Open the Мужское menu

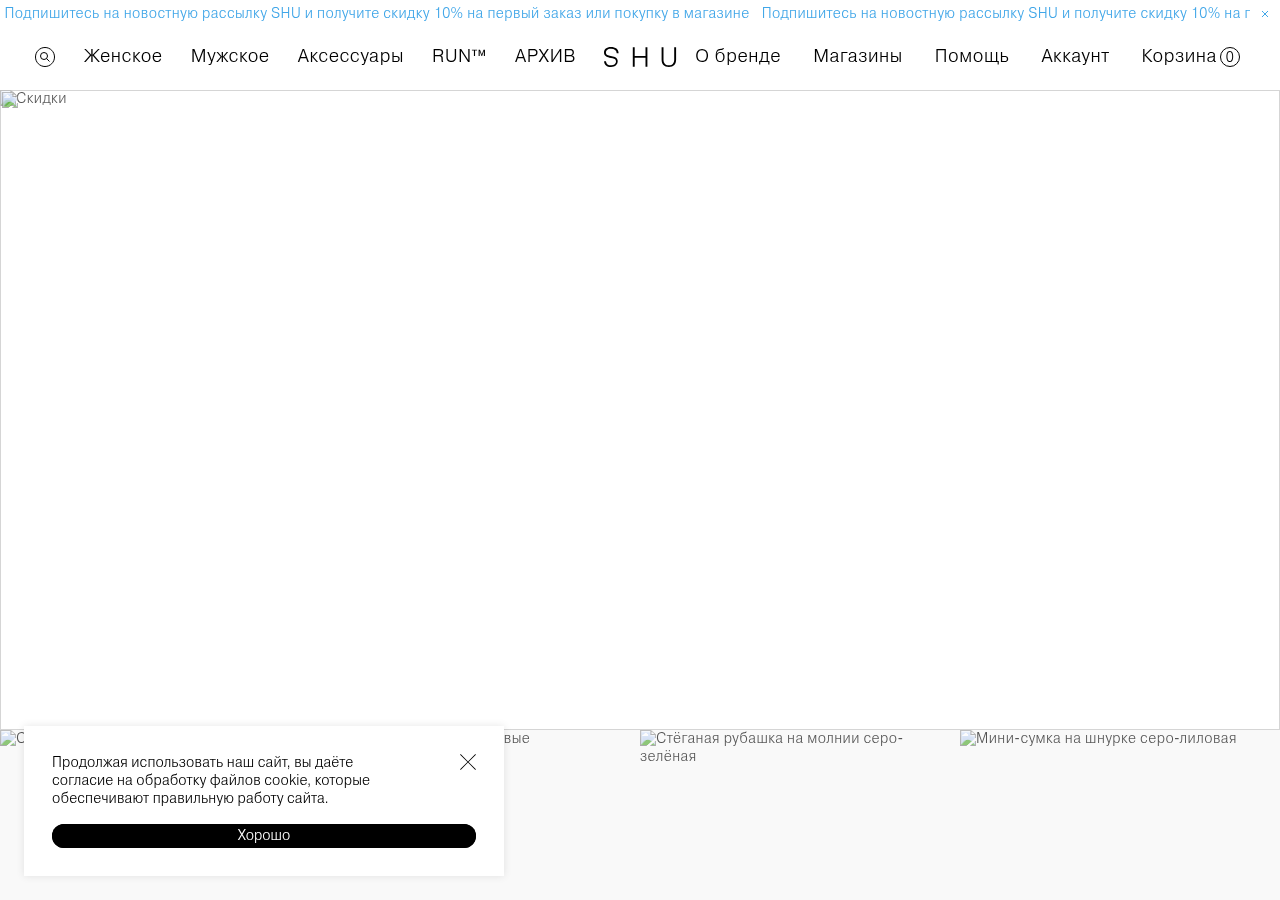230,56
